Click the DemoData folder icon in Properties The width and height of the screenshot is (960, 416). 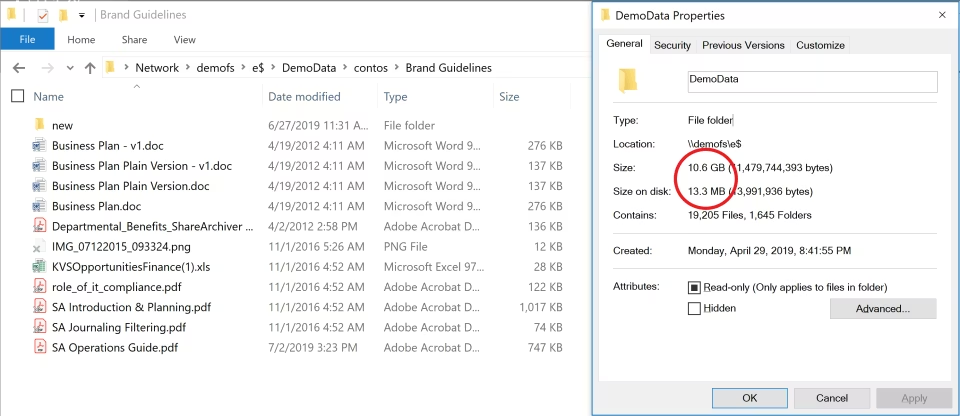coord(628,80)
